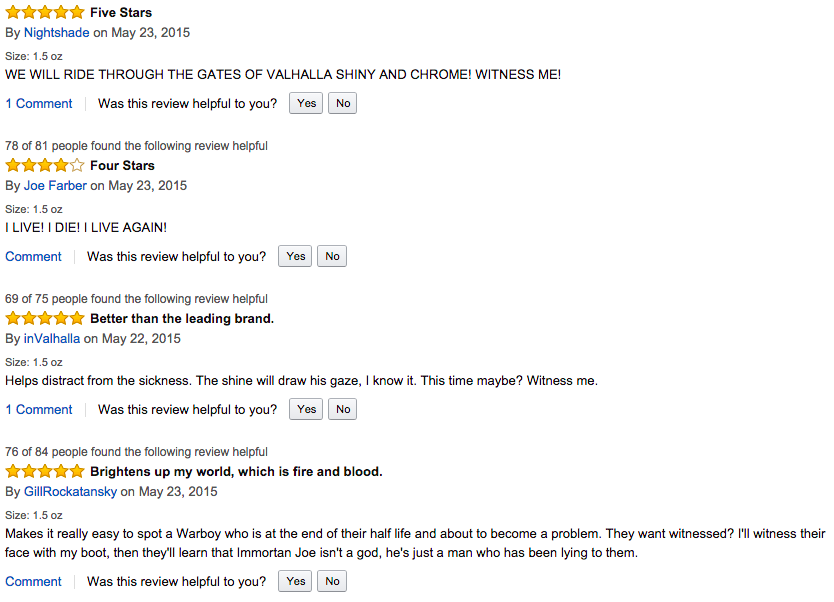Viewport: 834px width, 602px height.
Task: Click the Four Stars rating icons
Action: pos(45,165)
